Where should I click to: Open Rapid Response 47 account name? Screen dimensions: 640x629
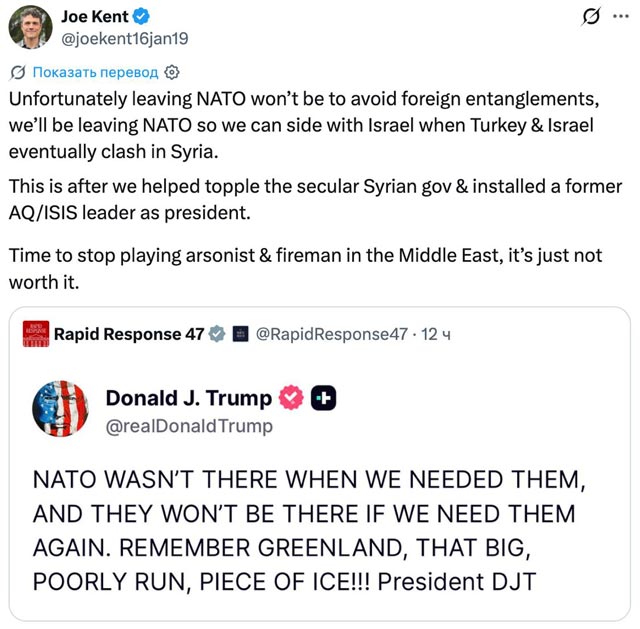tap(128, 334)
